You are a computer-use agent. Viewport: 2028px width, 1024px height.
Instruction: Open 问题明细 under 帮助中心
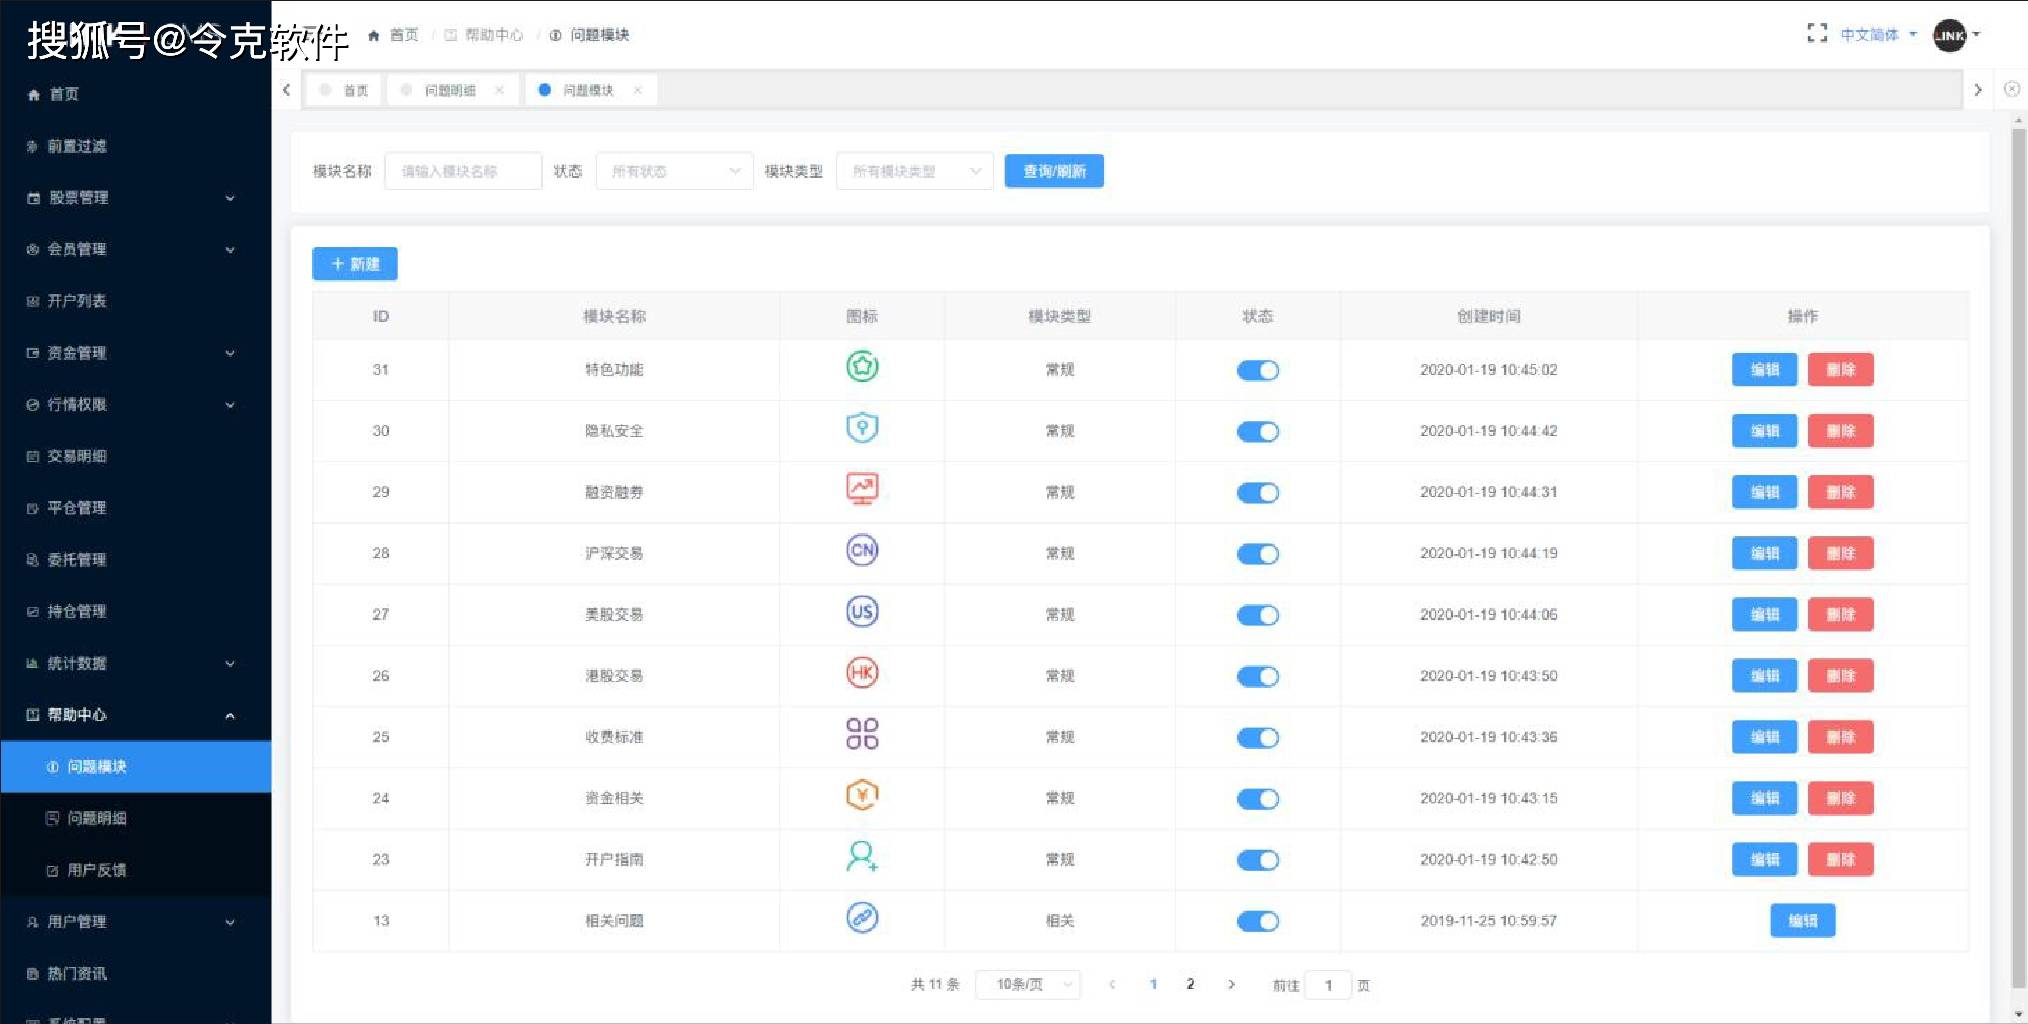tap(136, 818)
